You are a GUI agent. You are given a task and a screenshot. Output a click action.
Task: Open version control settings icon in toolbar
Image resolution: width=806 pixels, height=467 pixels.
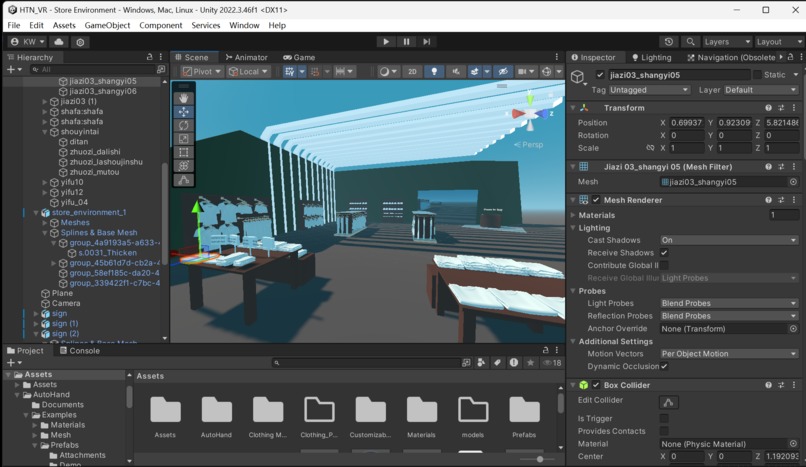coord(80,42)
